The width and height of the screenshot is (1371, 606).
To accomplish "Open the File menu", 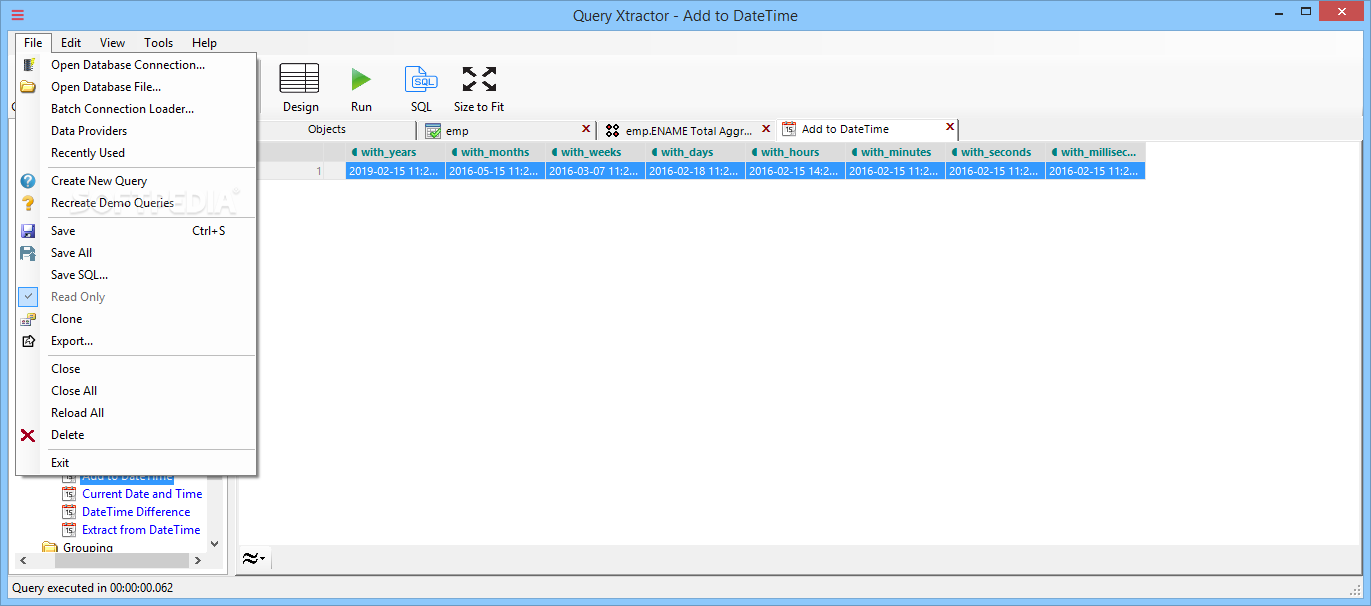I will [33, 43].
